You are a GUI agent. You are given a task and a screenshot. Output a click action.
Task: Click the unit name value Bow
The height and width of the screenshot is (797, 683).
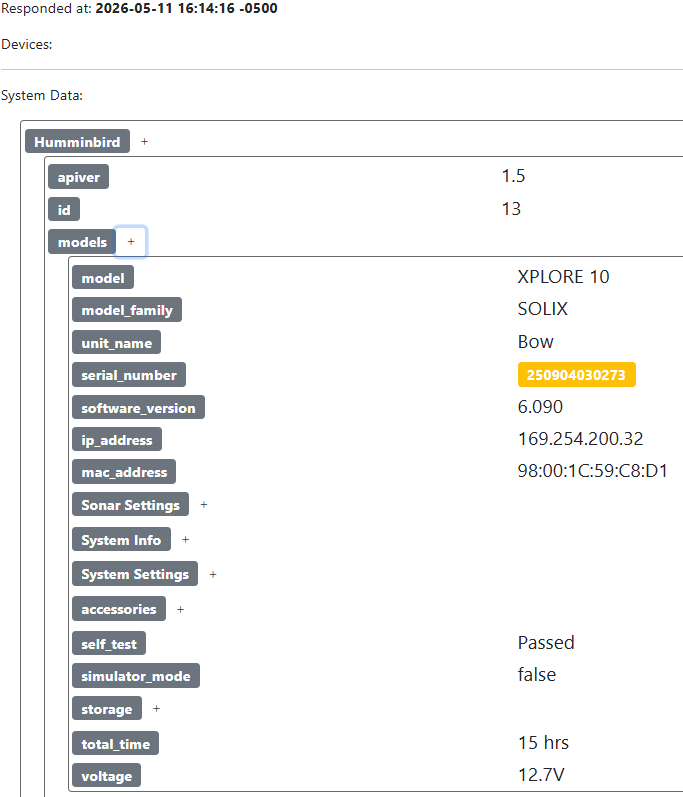535,342
